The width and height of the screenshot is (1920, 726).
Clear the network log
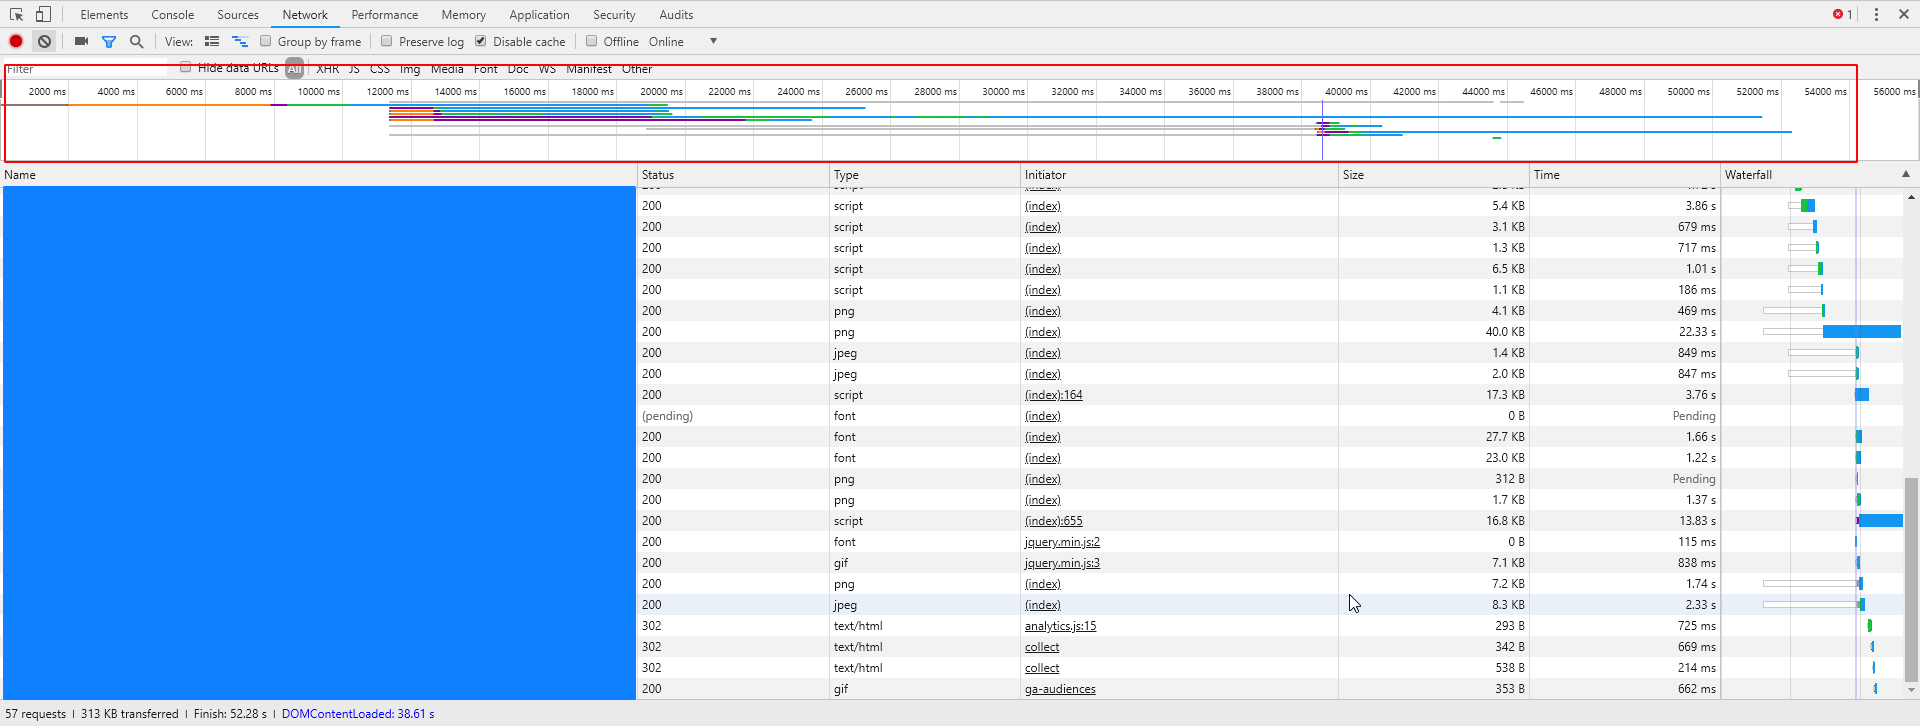tap(45, 41)
